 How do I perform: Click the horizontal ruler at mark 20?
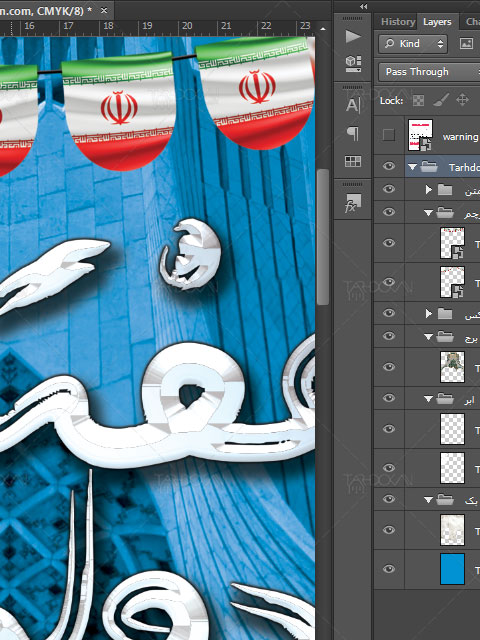pyautogui.click(x=187, y=26)
